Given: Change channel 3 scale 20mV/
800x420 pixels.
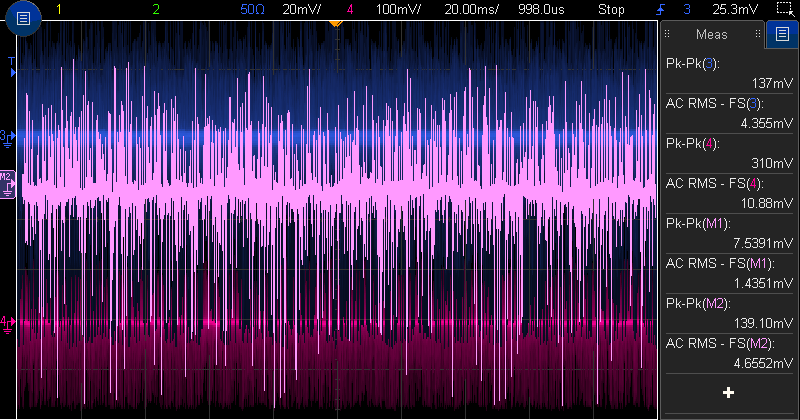Looking at the screenshot, I should [302, 9].
